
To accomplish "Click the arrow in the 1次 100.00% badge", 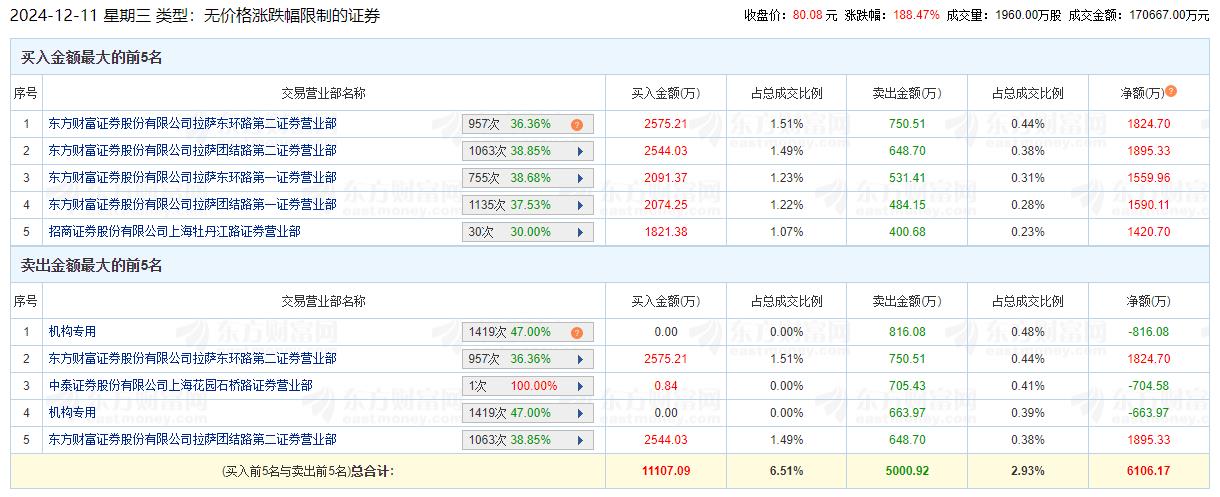I will pyautogui.click(x=579, y=386).
